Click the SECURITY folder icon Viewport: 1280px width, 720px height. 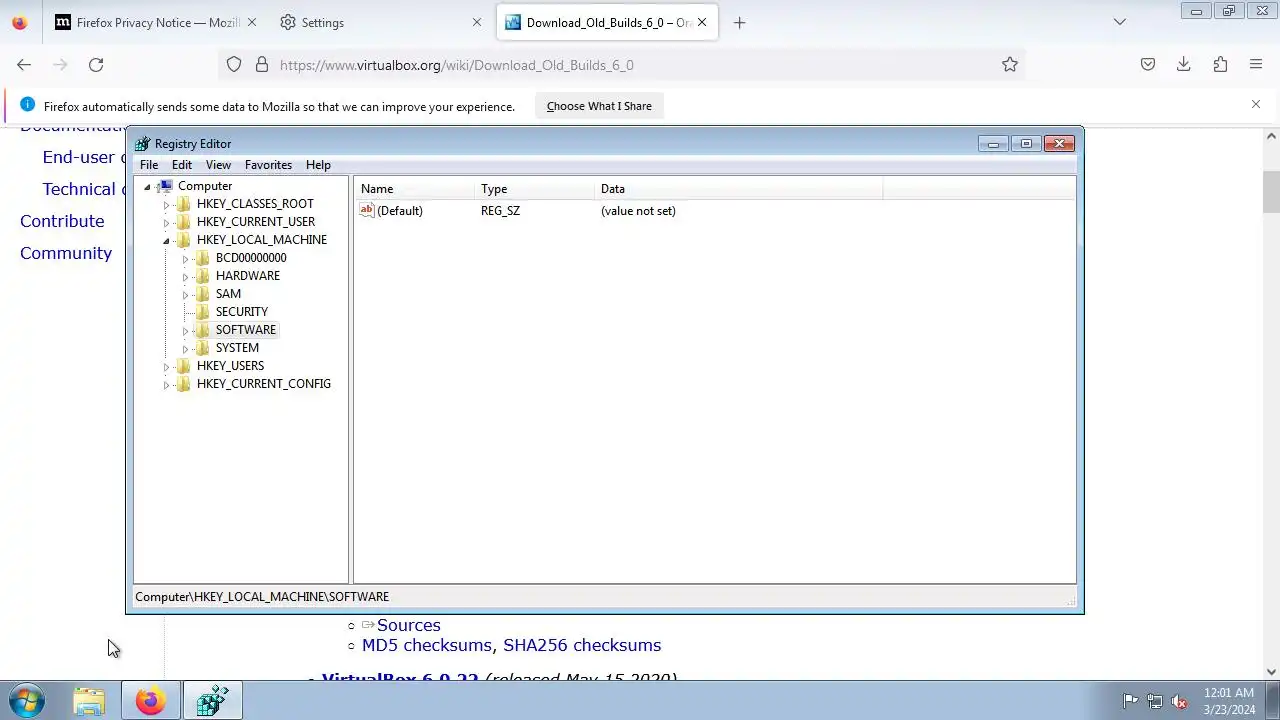click(203, 312)
